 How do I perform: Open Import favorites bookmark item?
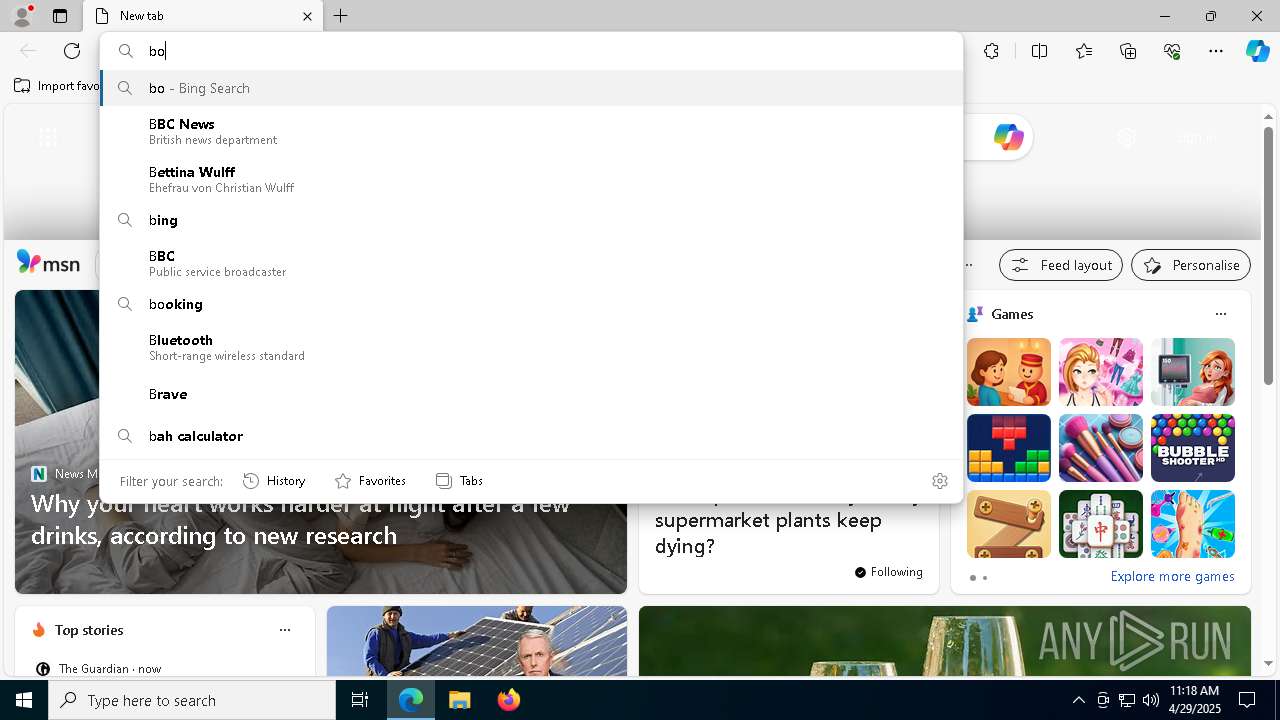(56, 86)
